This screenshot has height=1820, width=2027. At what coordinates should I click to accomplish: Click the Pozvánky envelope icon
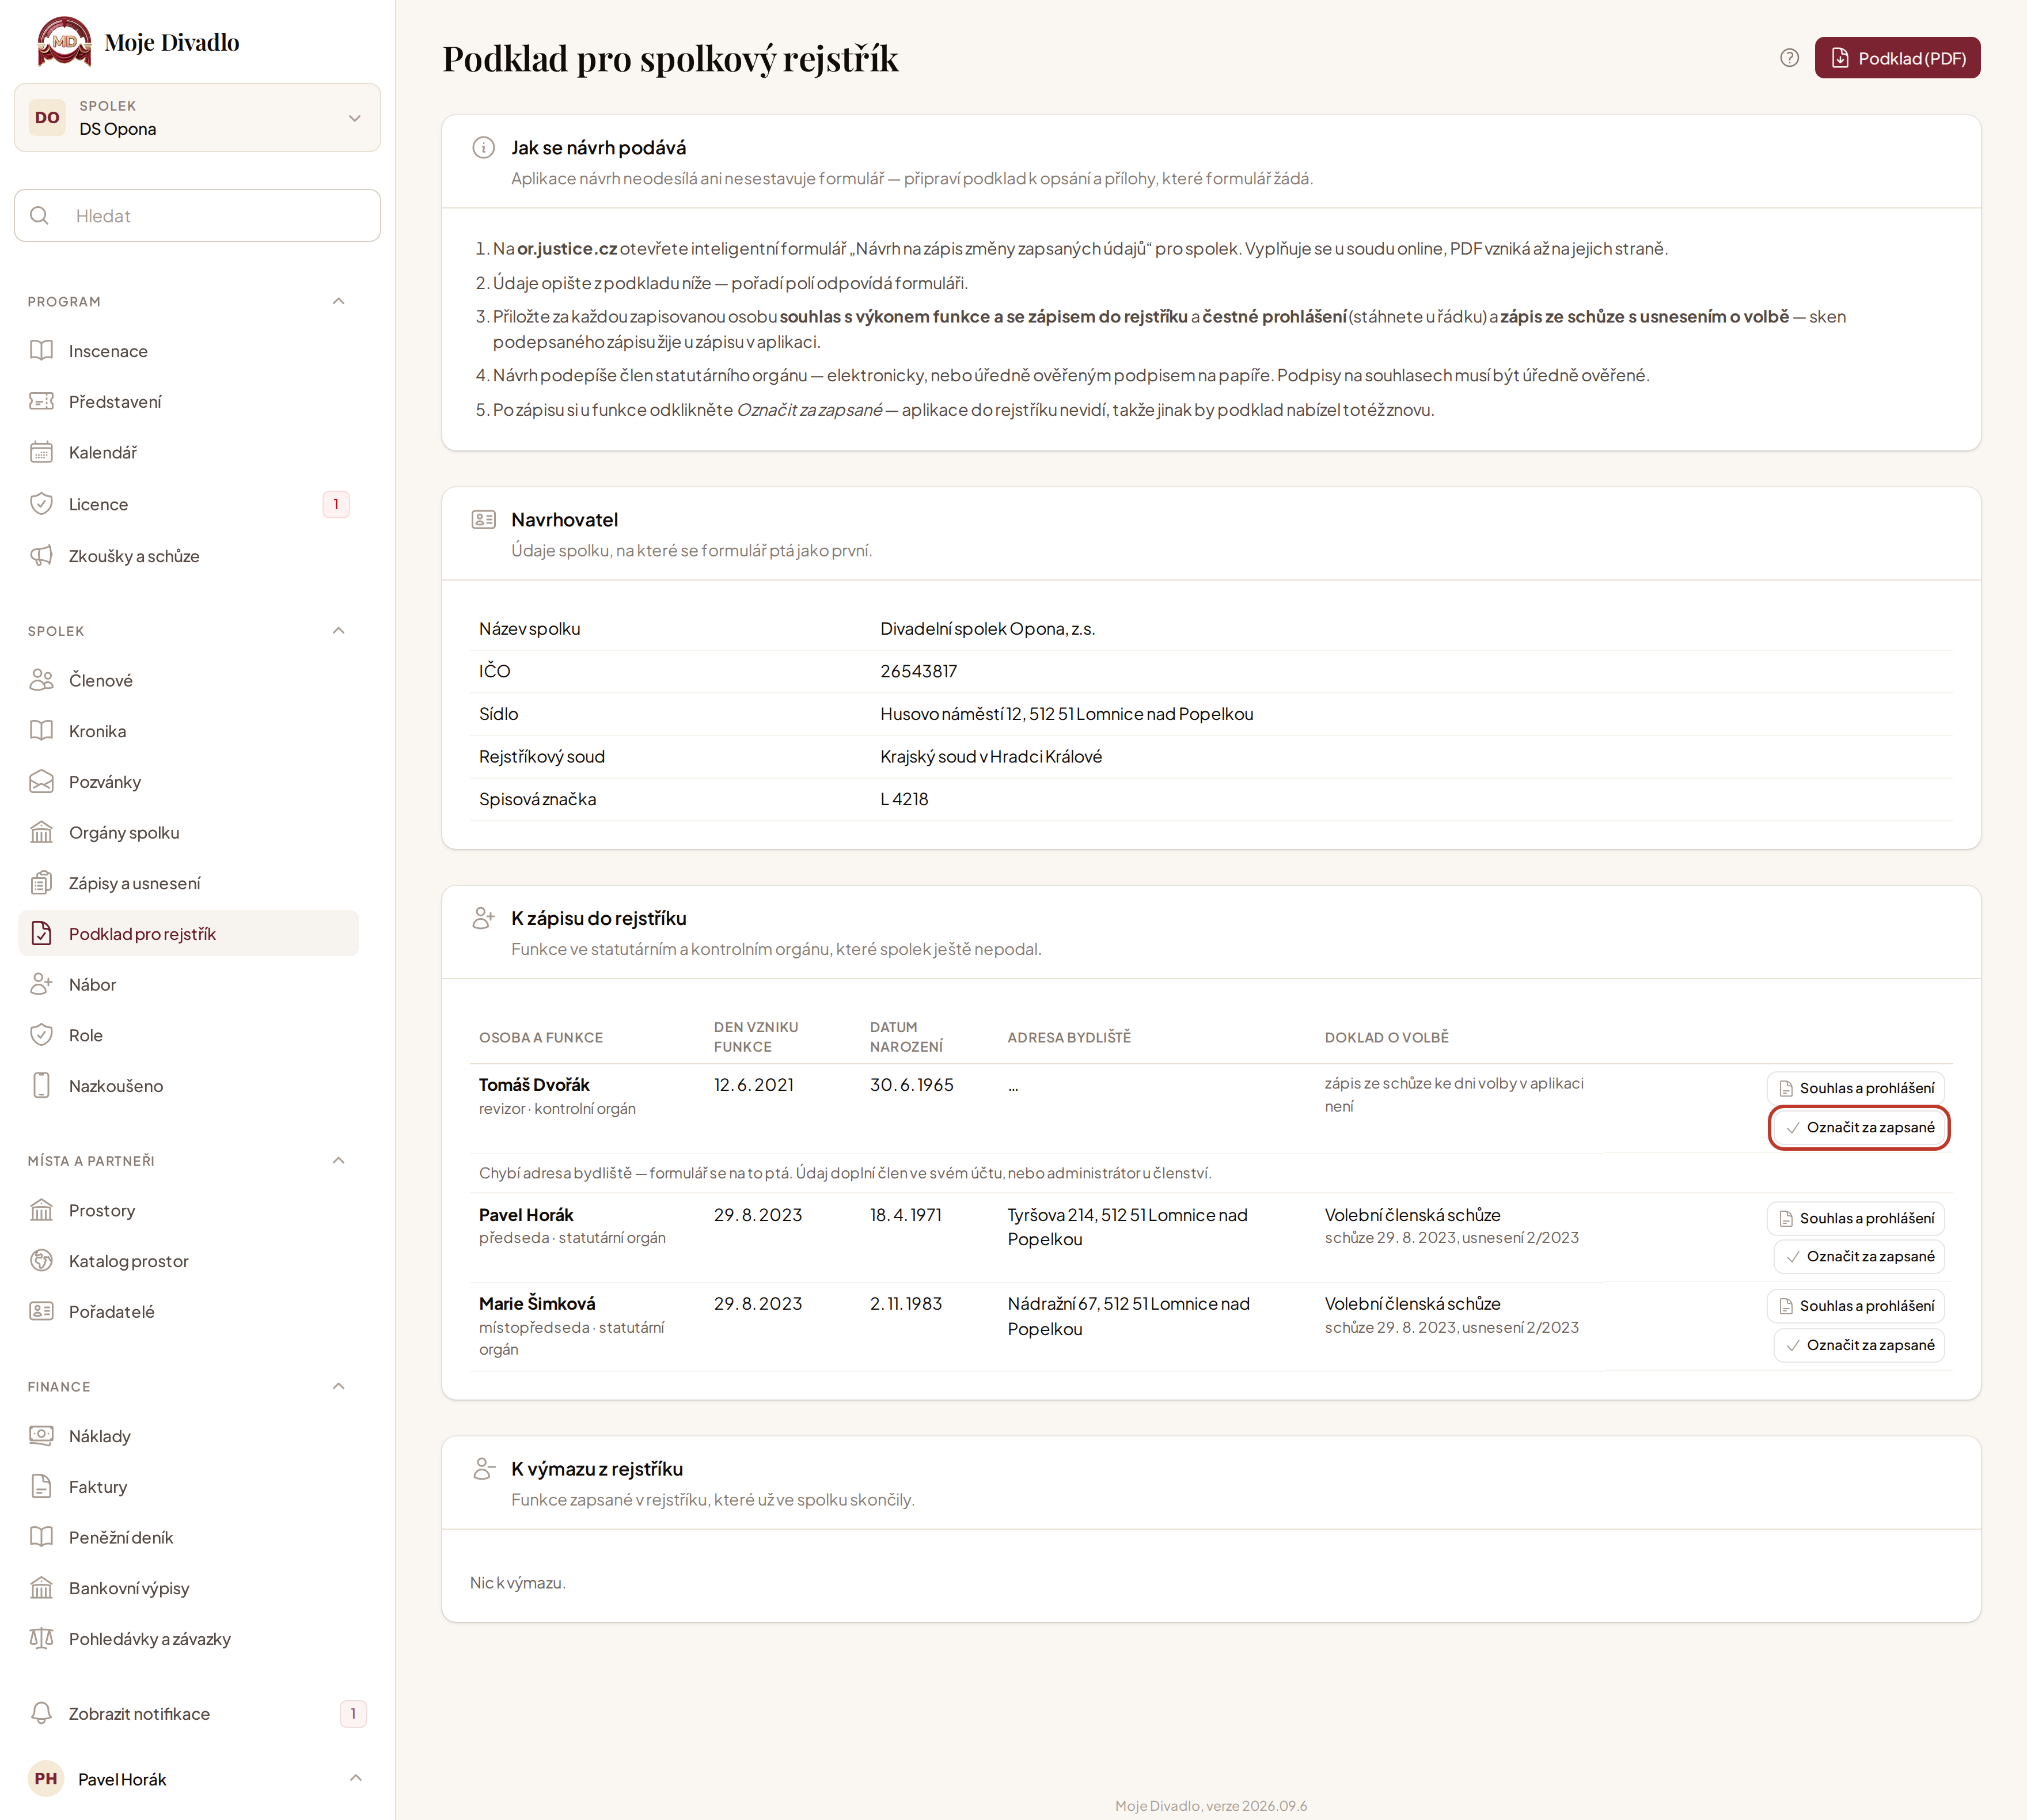pos(41,782)
